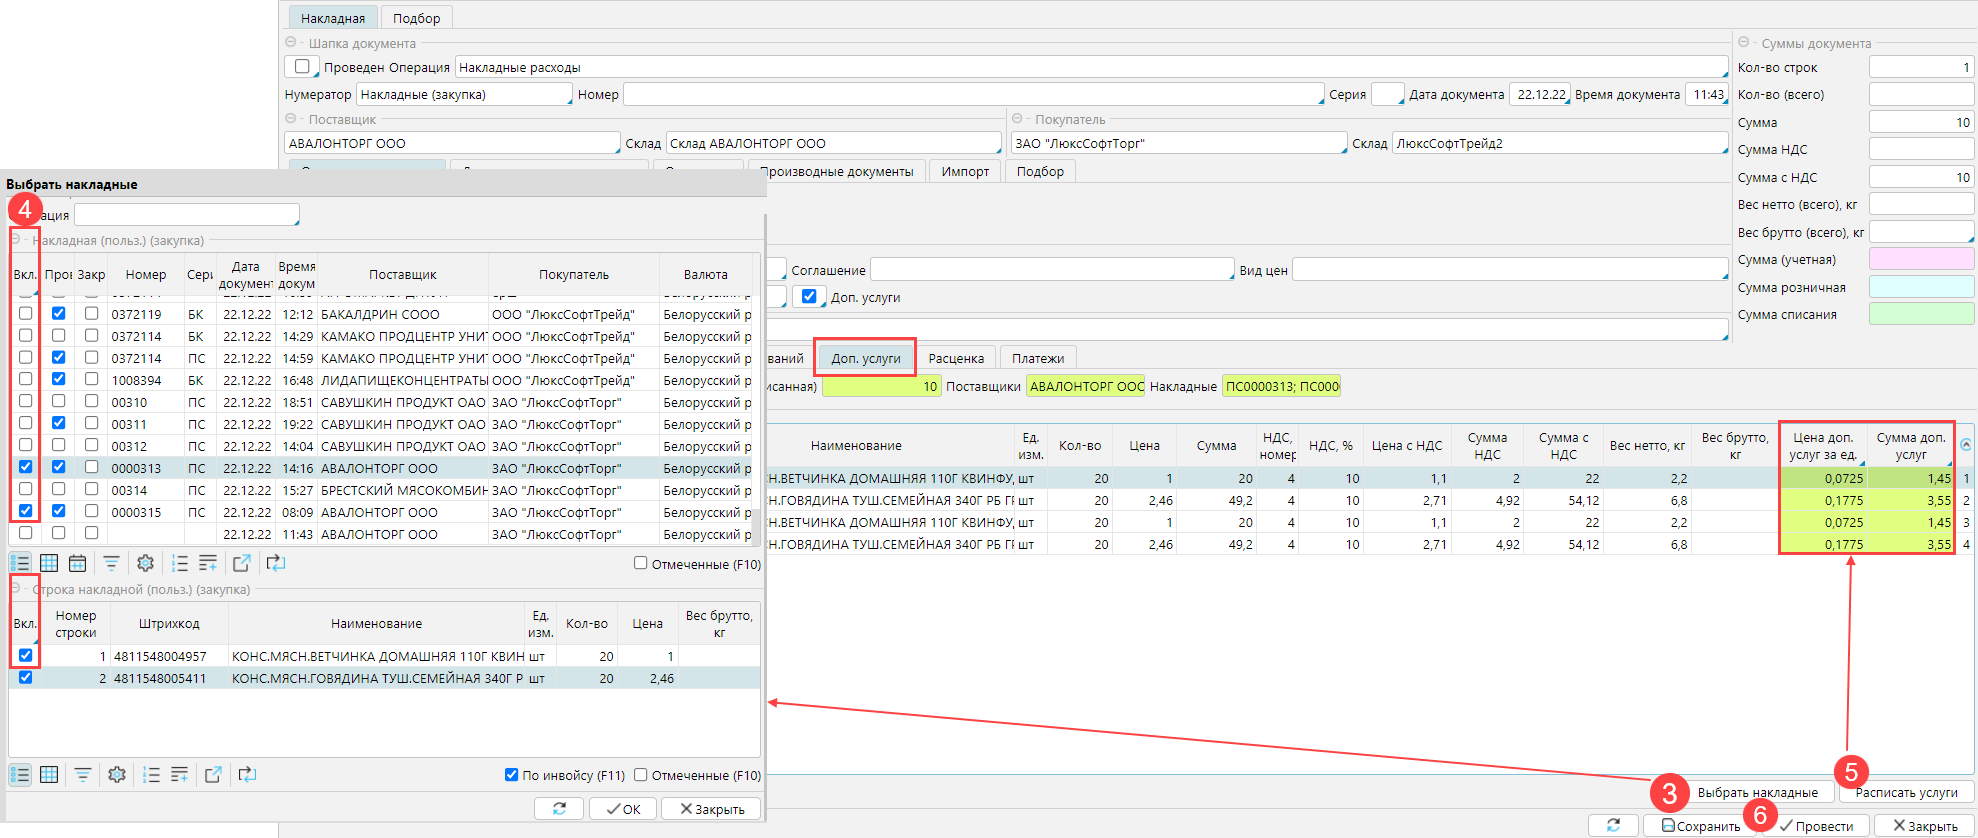Image resolution: width=1978 pixels, height=838 pixels.
Task: Uncheck the По инвойсу (F11) checkbox
Action: 512,775
